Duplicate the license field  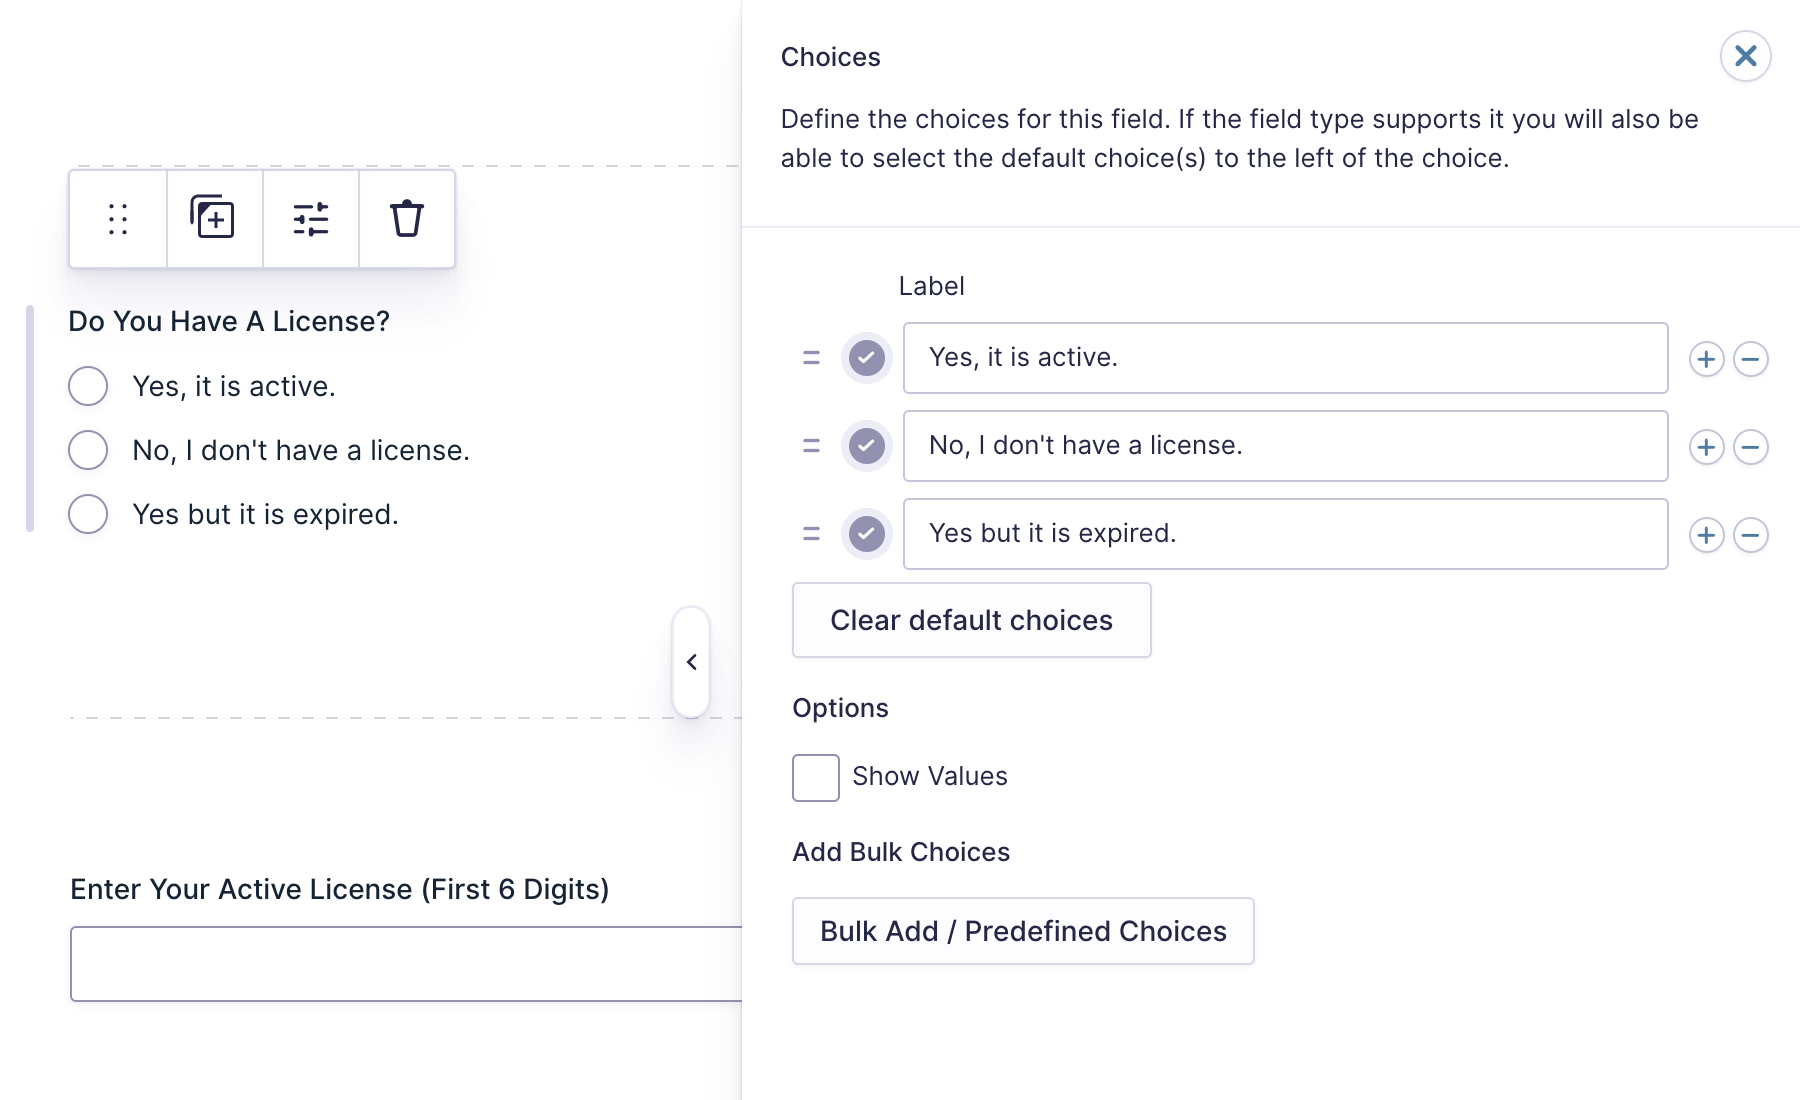tap(213, 219)
